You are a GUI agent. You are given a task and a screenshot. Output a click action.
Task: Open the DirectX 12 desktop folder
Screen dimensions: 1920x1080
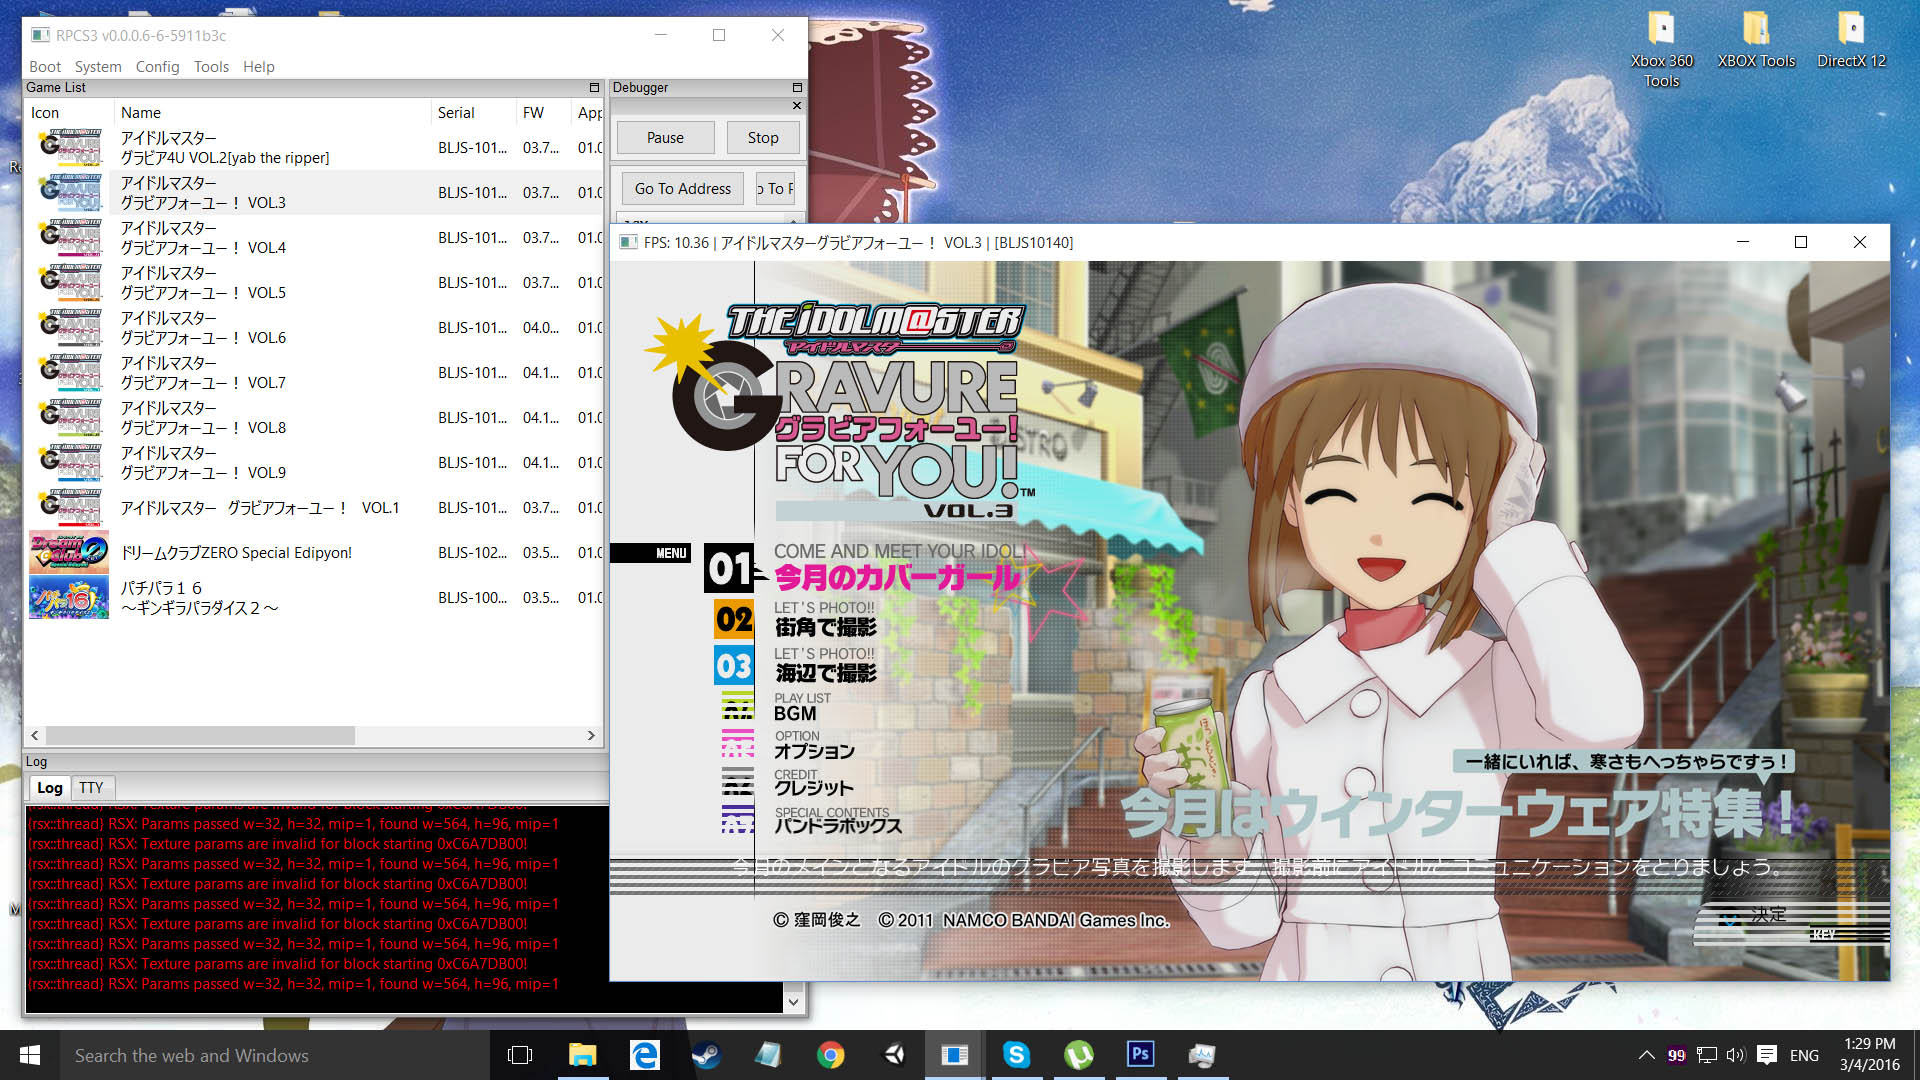(x=1851, y=40)
